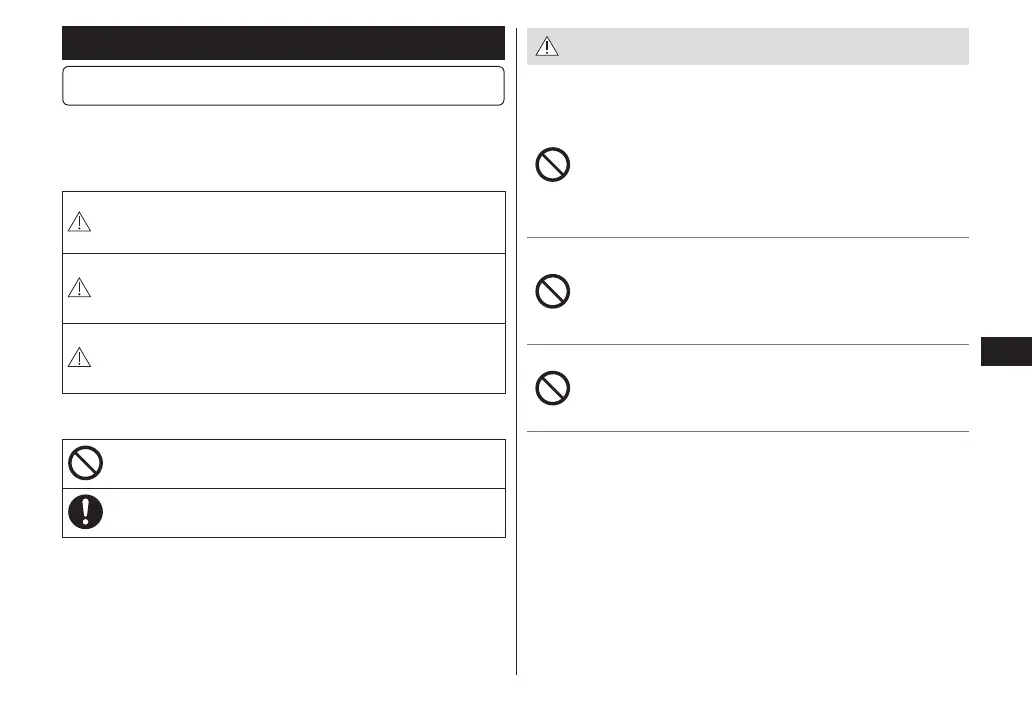1032x726 pixels.
Task: Click the lowest prohibition icon in the right column
Action: [553, 388]
